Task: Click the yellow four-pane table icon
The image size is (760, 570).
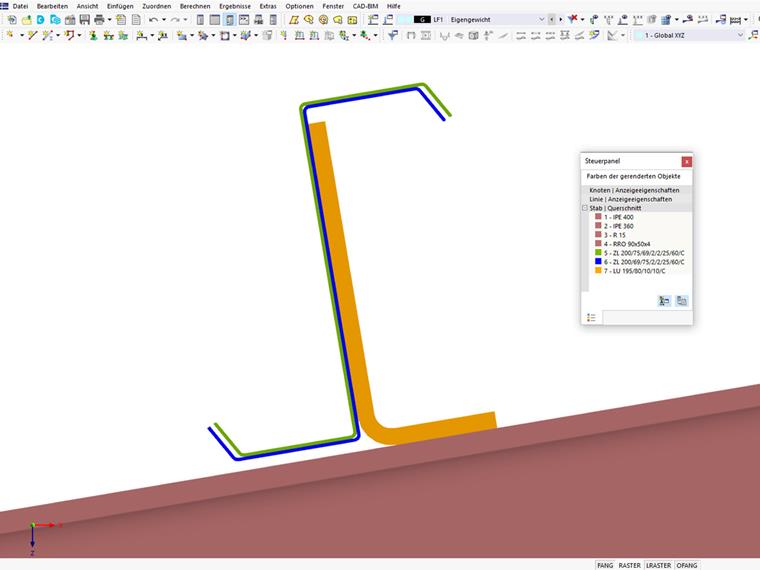Action: click(352, 20)
